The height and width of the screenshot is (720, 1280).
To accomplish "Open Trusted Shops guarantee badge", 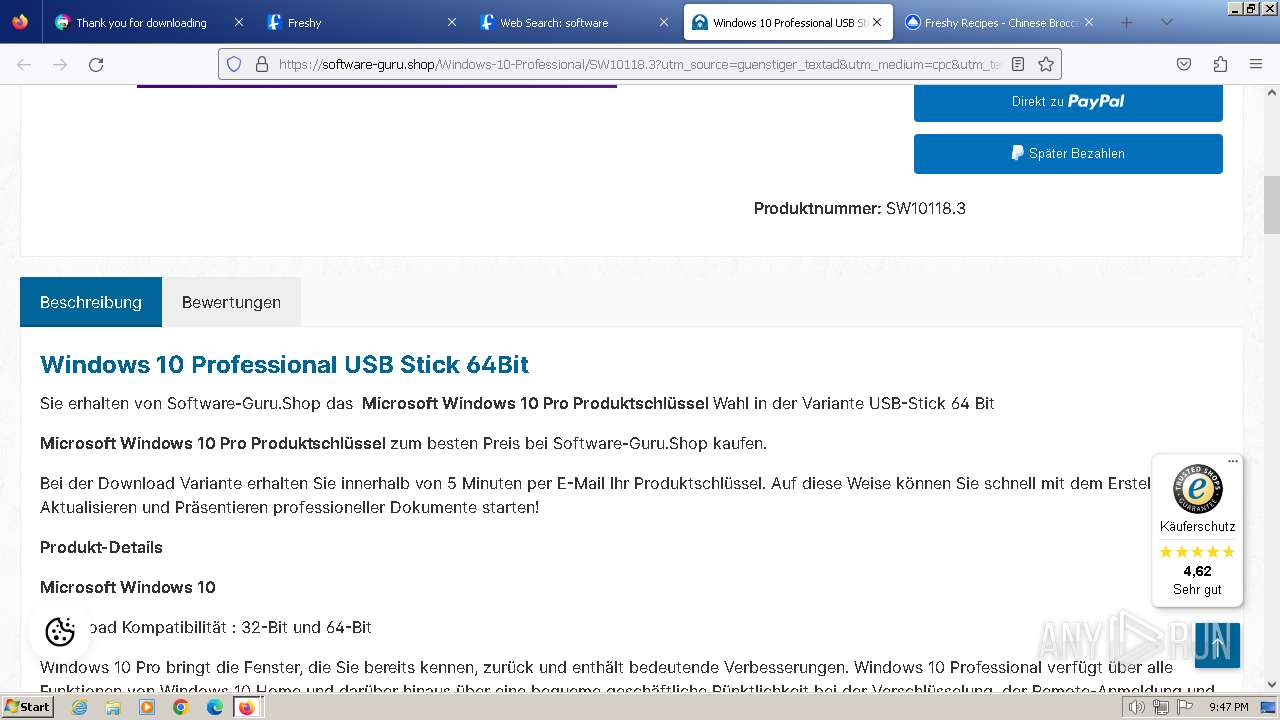I will tap(1197, 489).
